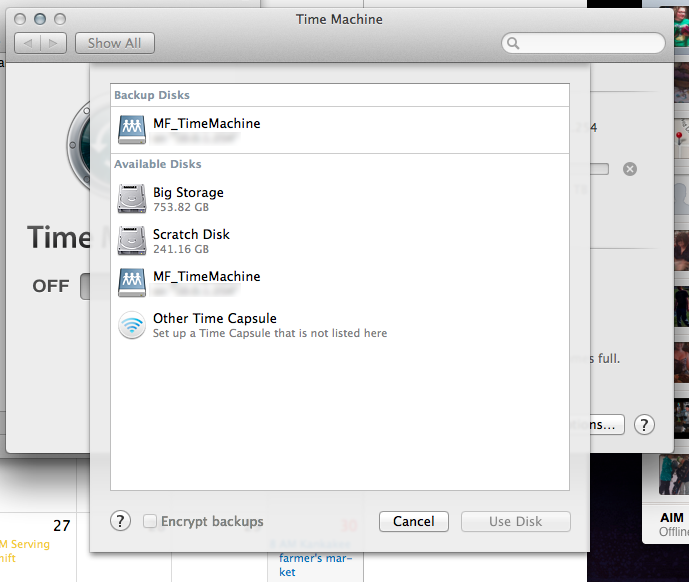This screenshot has width=689, height=582.
Task: Click the MF_TimeMachine network disk icon in Backup Disks
Action: click(132, 130)
